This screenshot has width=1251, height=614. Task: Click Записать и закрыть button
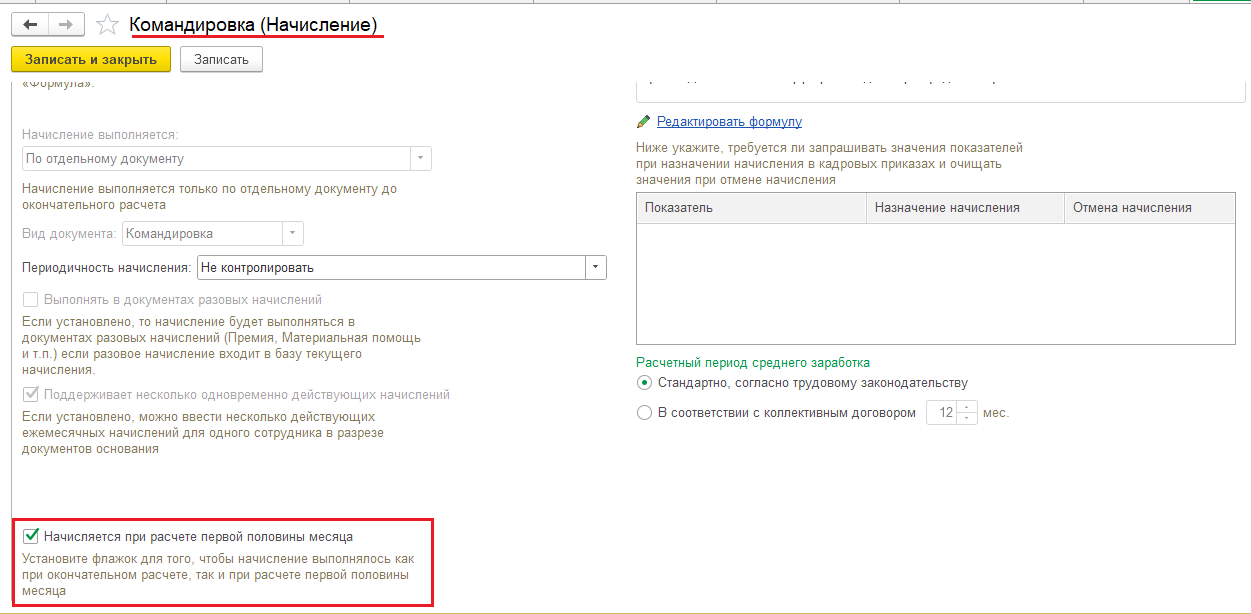coord(91,59)
